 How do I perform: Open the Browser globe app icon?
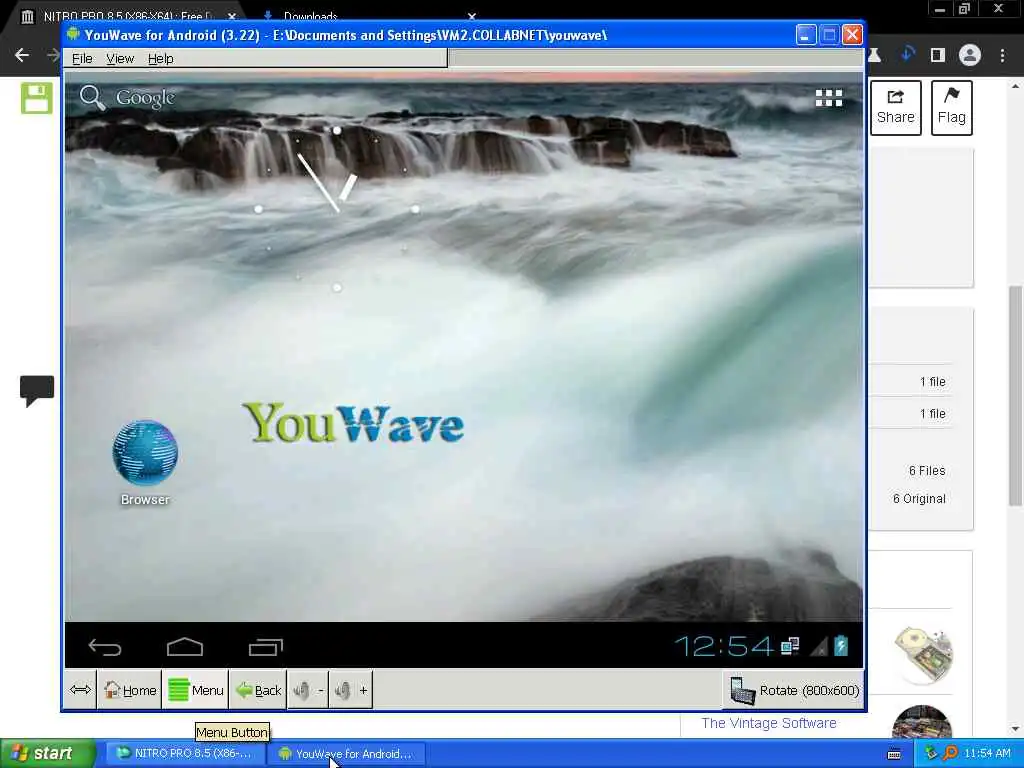point(145,453)
